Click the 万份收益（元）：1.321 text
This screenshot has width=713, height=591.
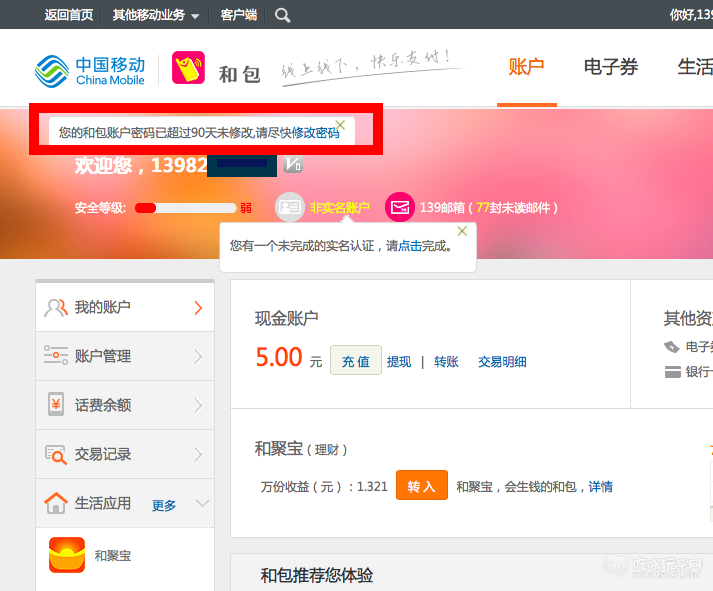coord(324,487)
